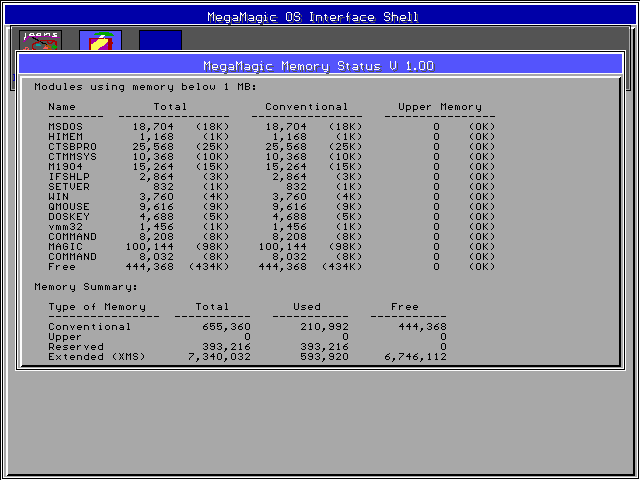Click the (98K) value in Conventional column
Image resolution: width=640 pixels, height=480 pixels.
coord(345,247)
